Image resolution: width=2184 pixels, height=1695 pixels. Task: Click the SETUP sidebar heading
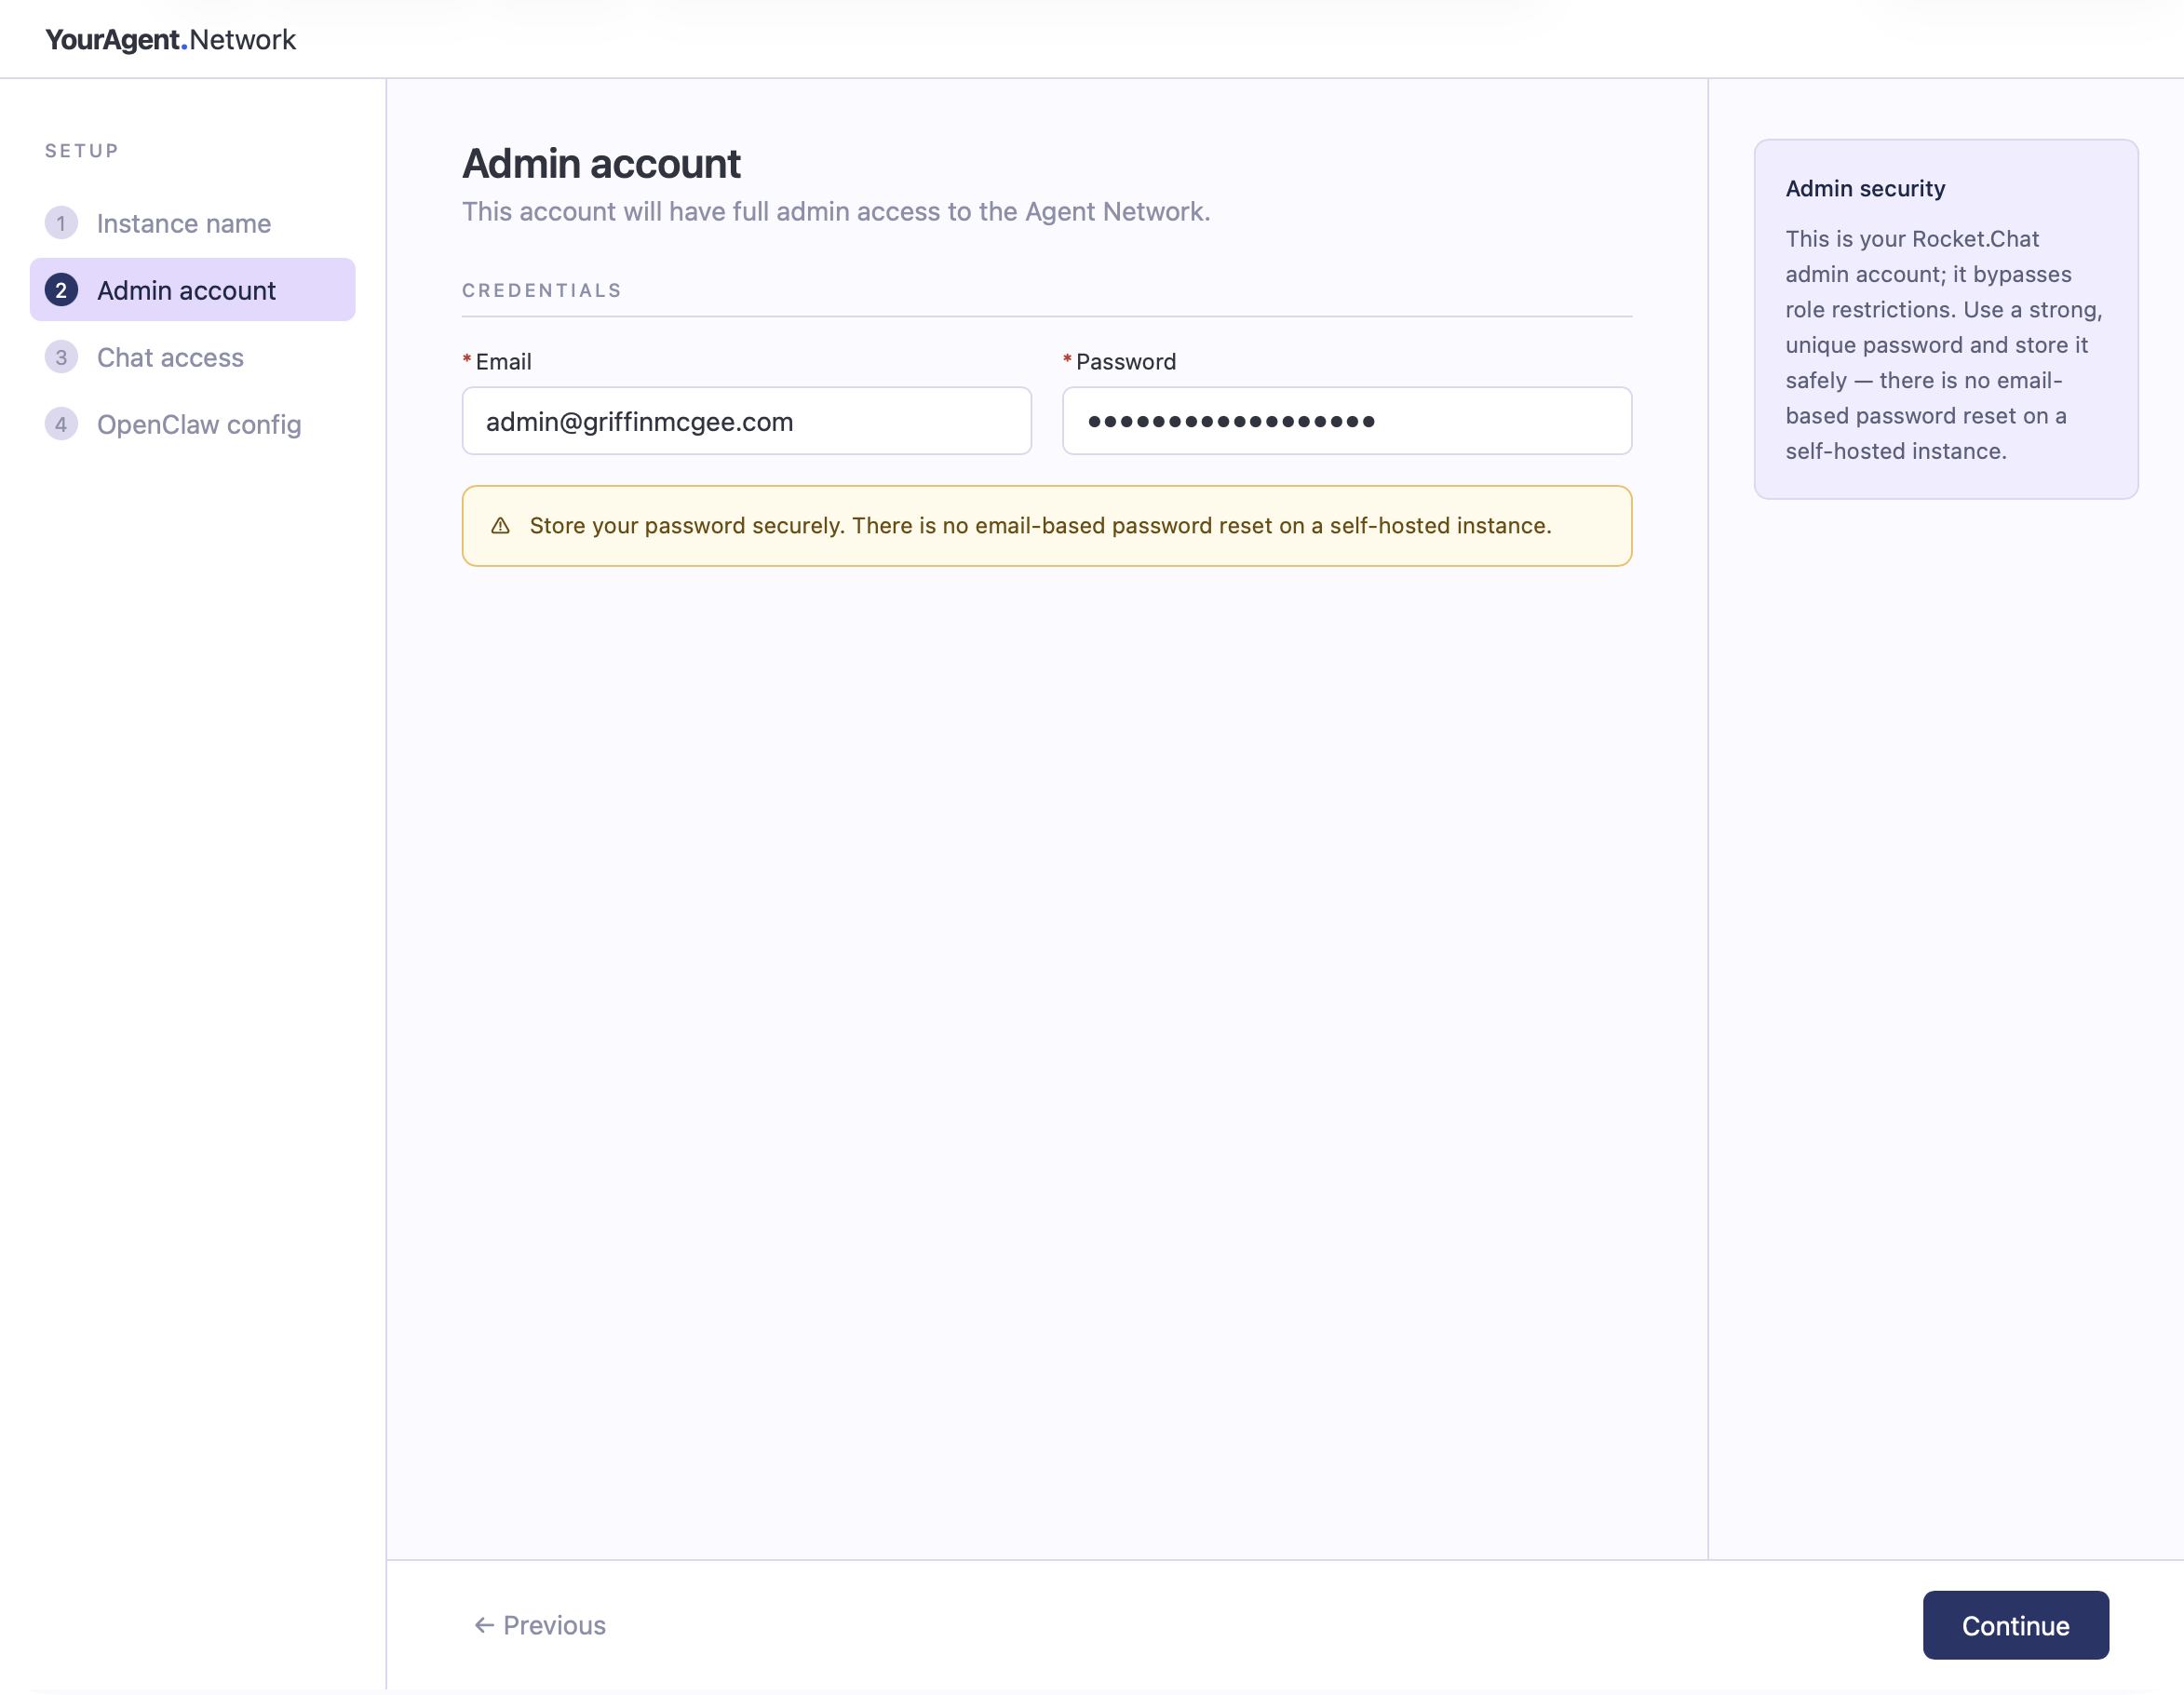82,151
